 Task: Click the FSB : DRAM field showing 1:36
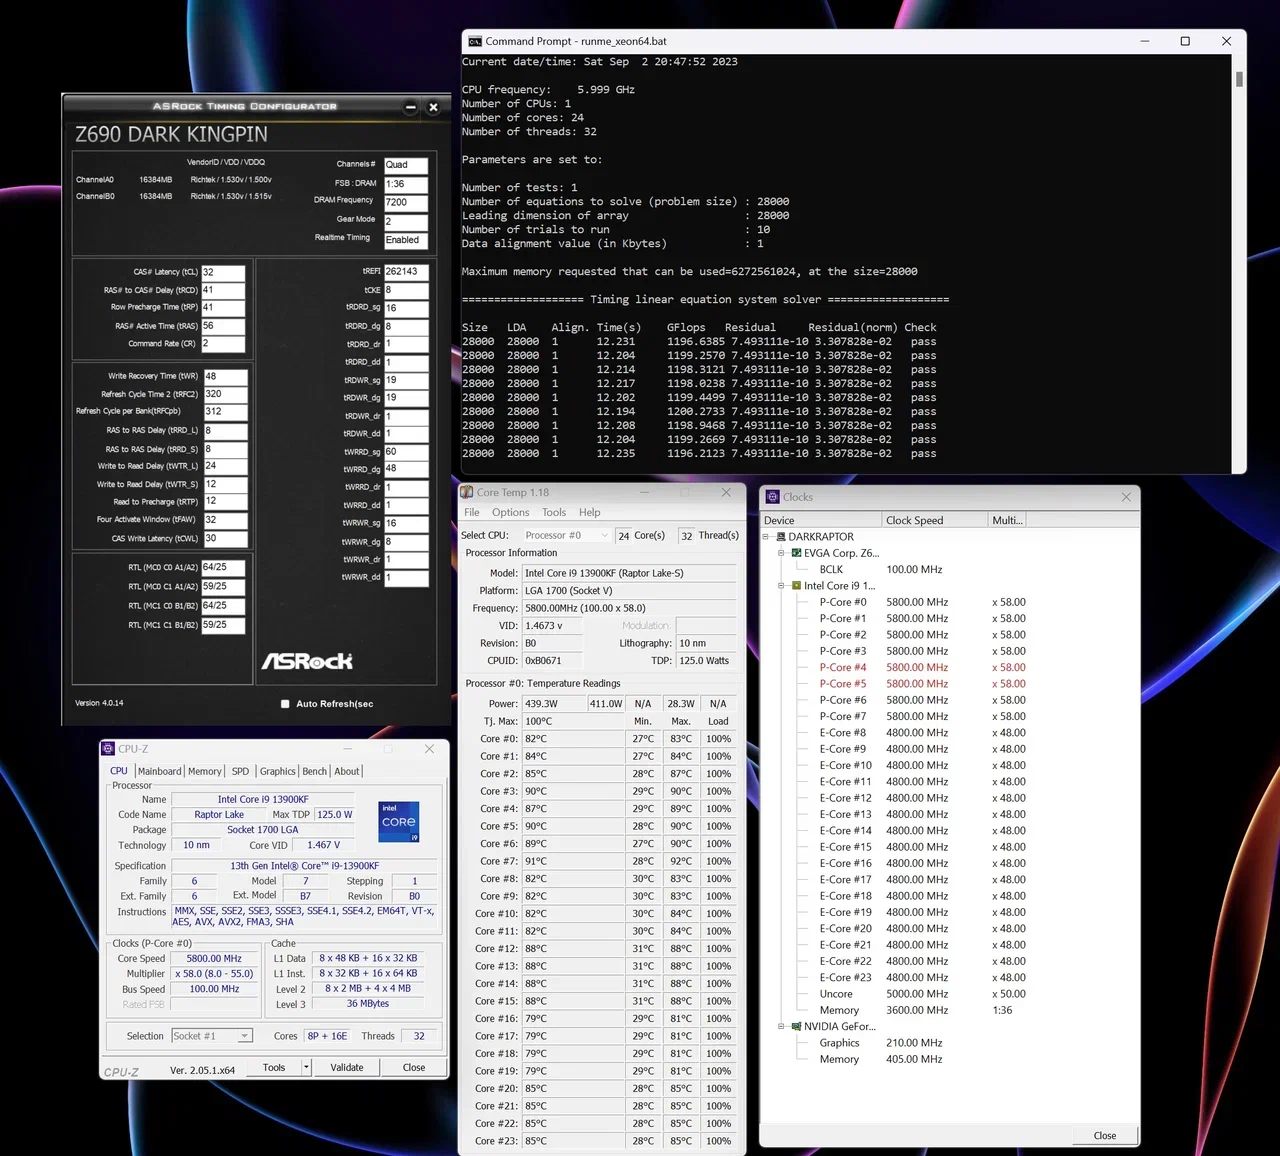point(406,184)
